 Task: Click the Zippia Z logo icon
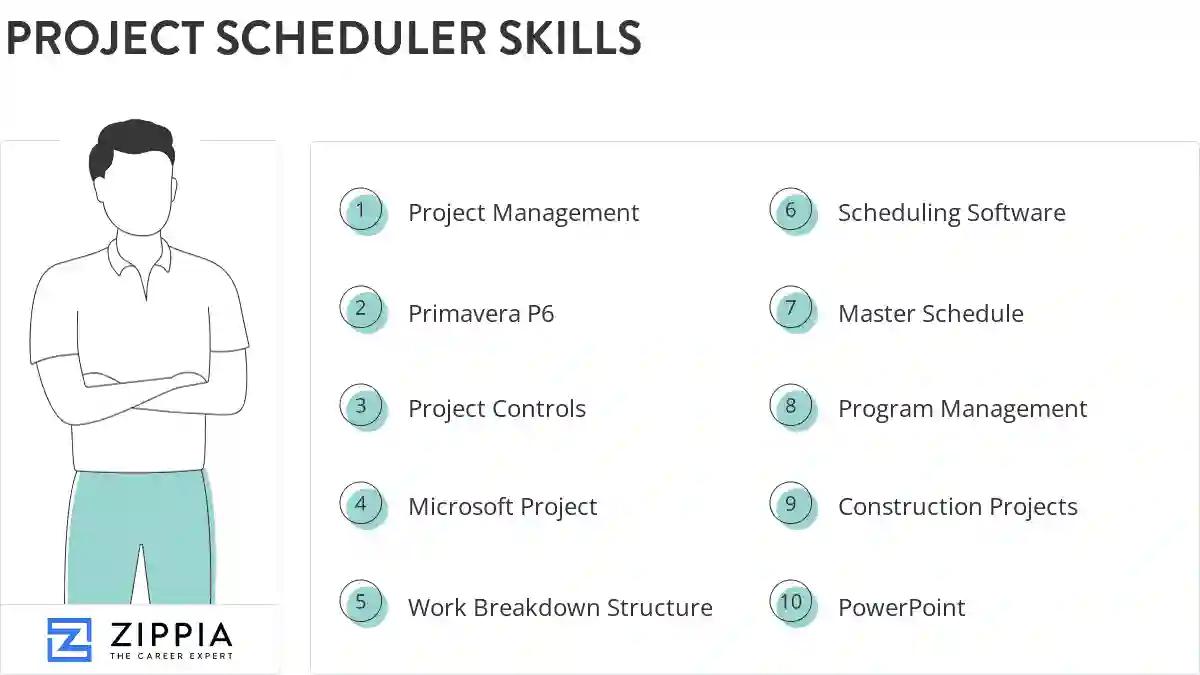pyautogui.click(x=69, y=639)
